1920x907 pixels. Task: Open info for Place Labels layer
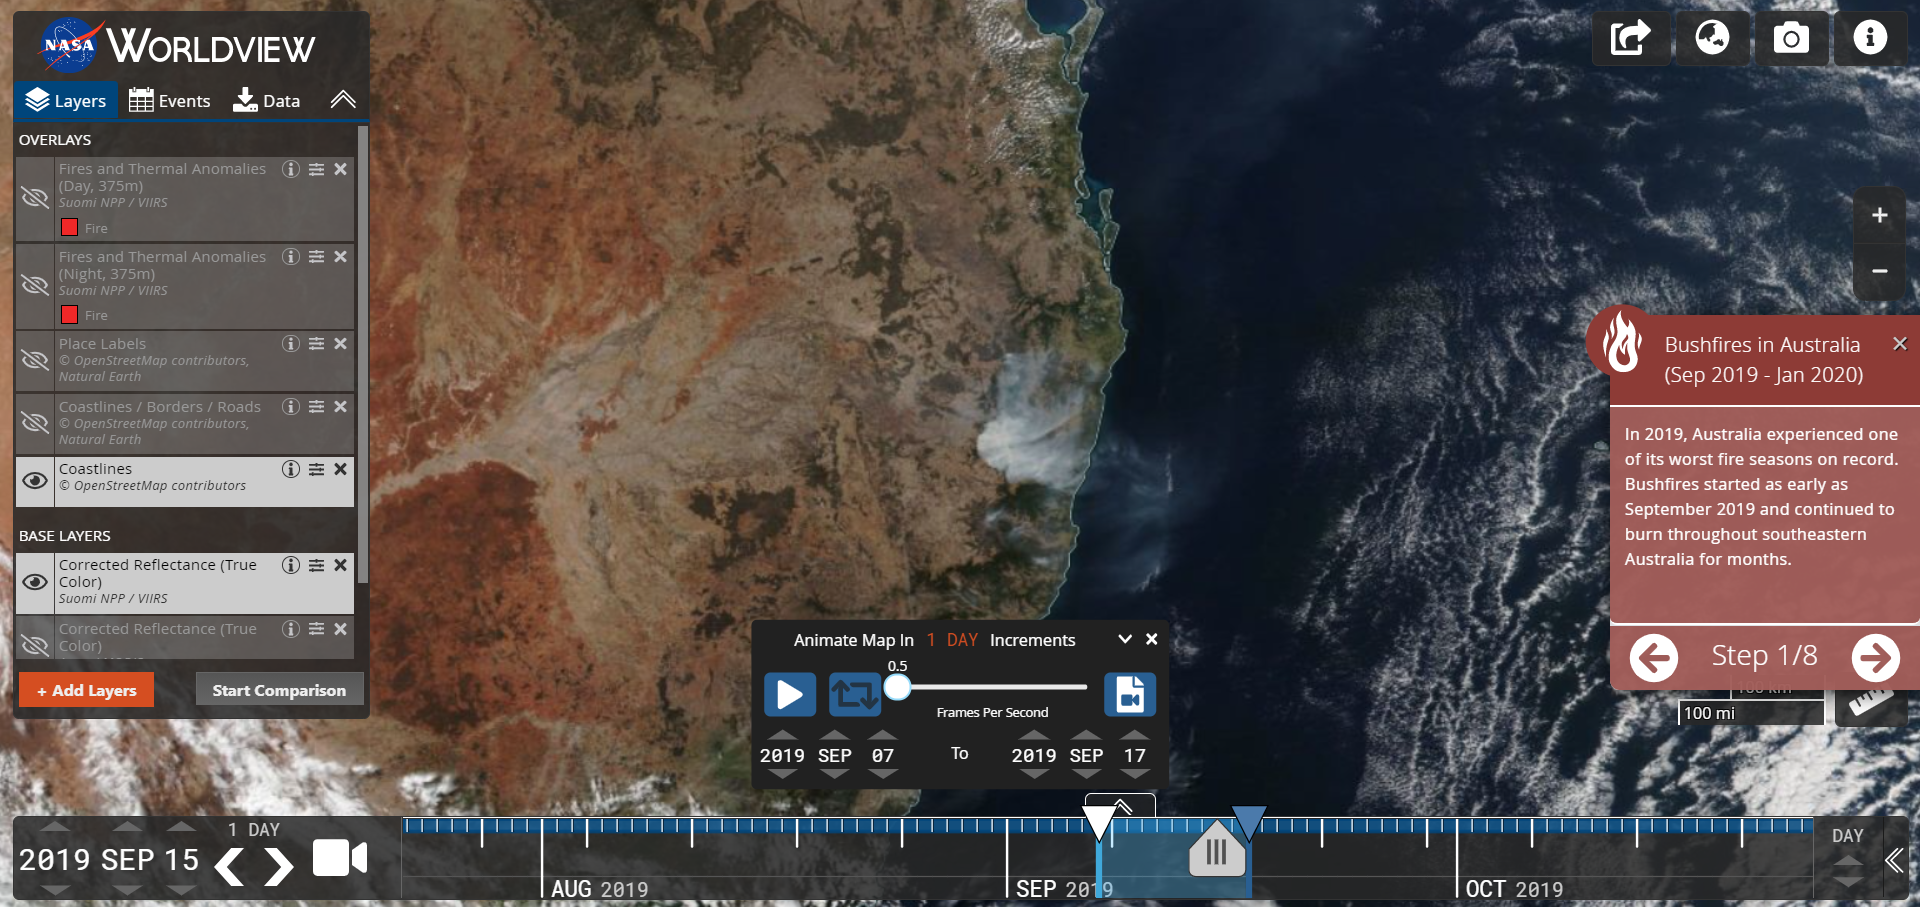pos(291,344)
